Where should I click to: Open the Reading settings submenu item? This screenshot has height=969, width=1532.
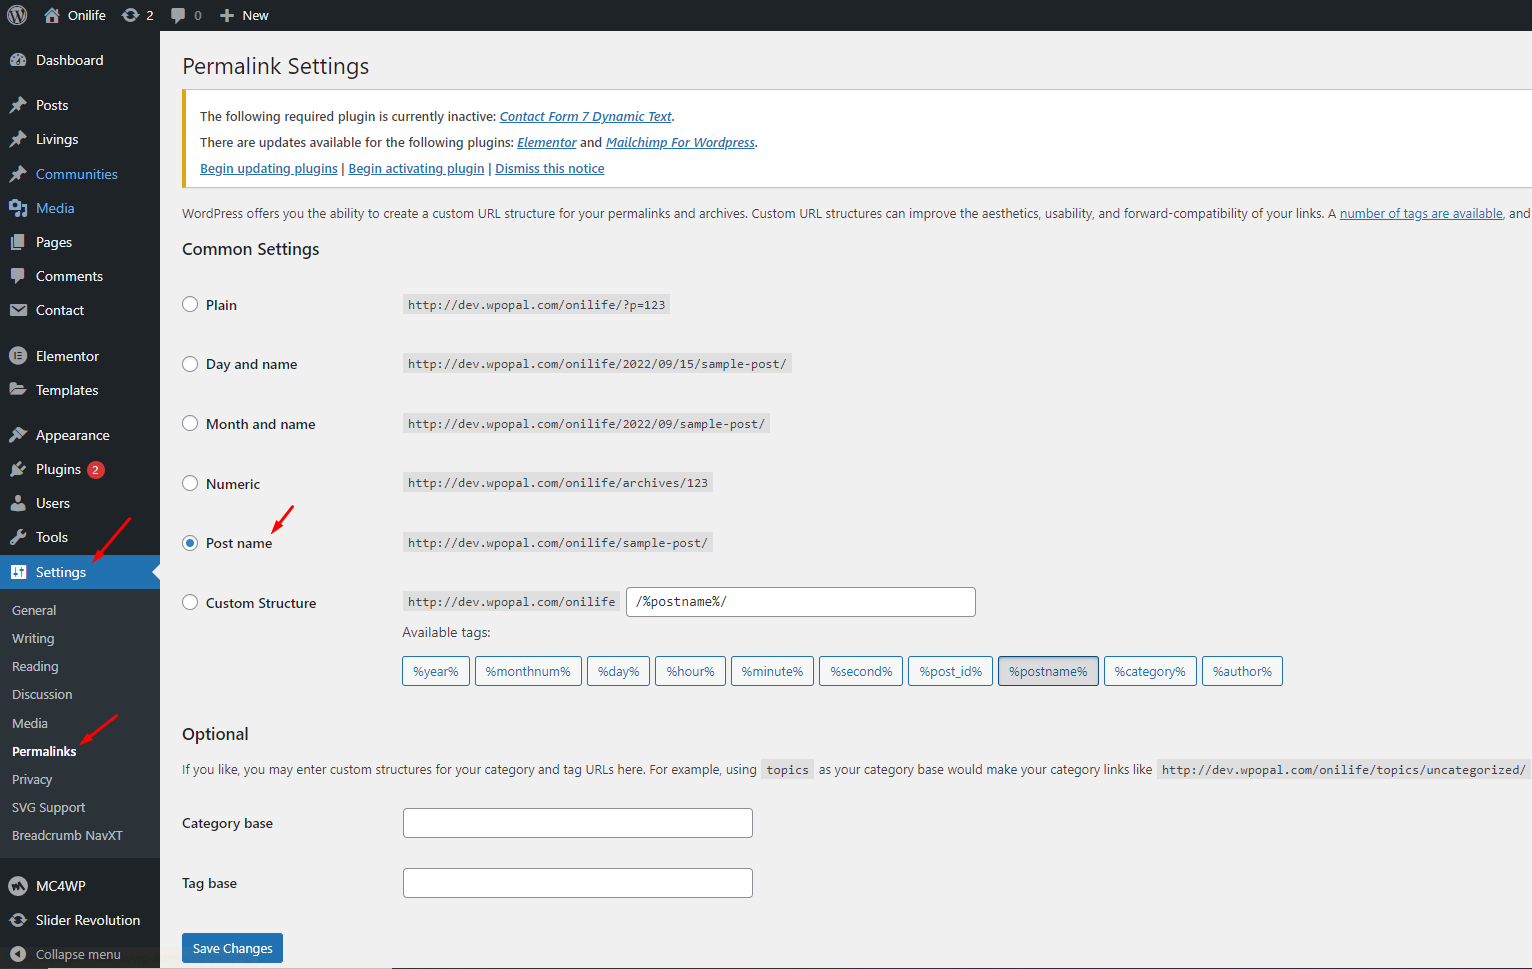point(35,667)
